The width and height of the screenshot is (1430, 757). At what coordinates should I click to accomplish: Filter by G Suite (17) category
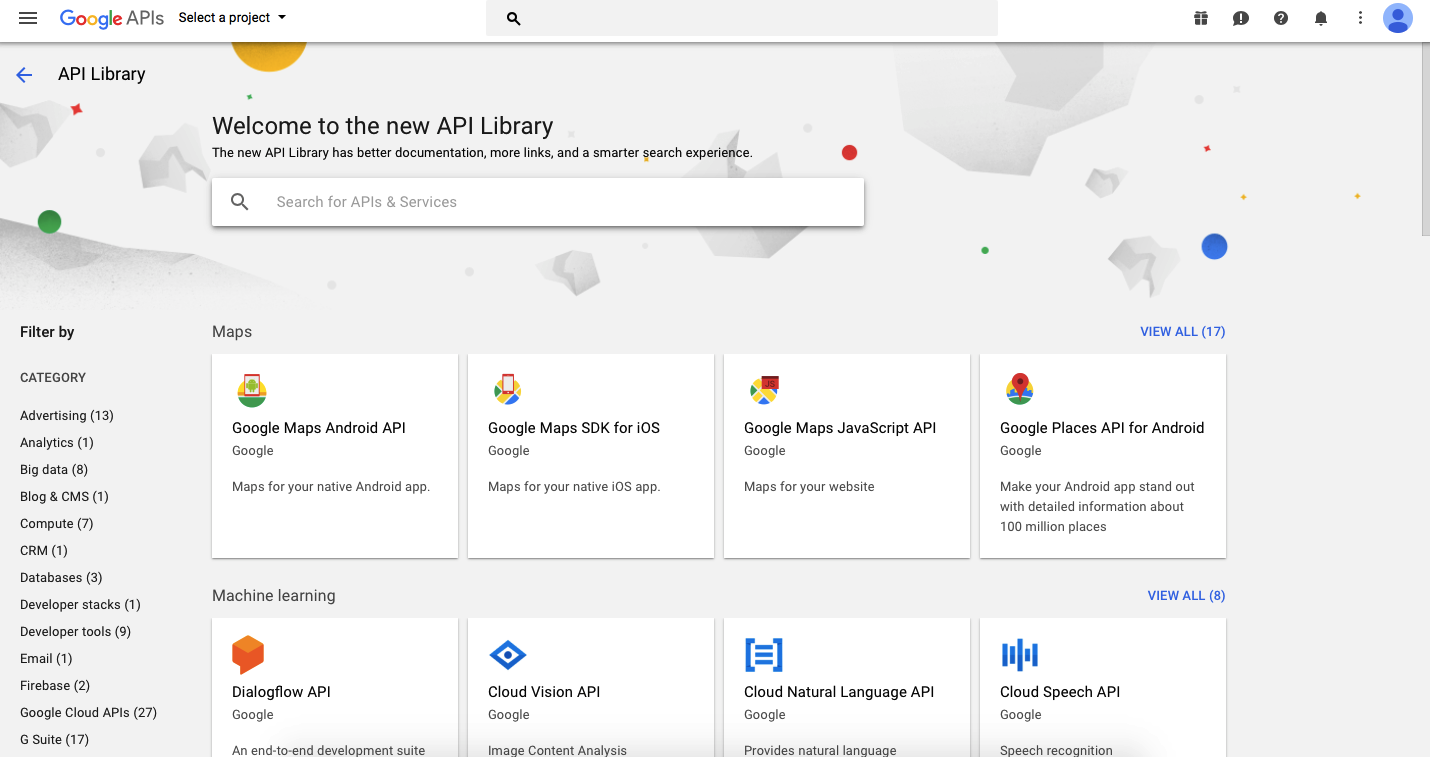[x=54, y=740]
